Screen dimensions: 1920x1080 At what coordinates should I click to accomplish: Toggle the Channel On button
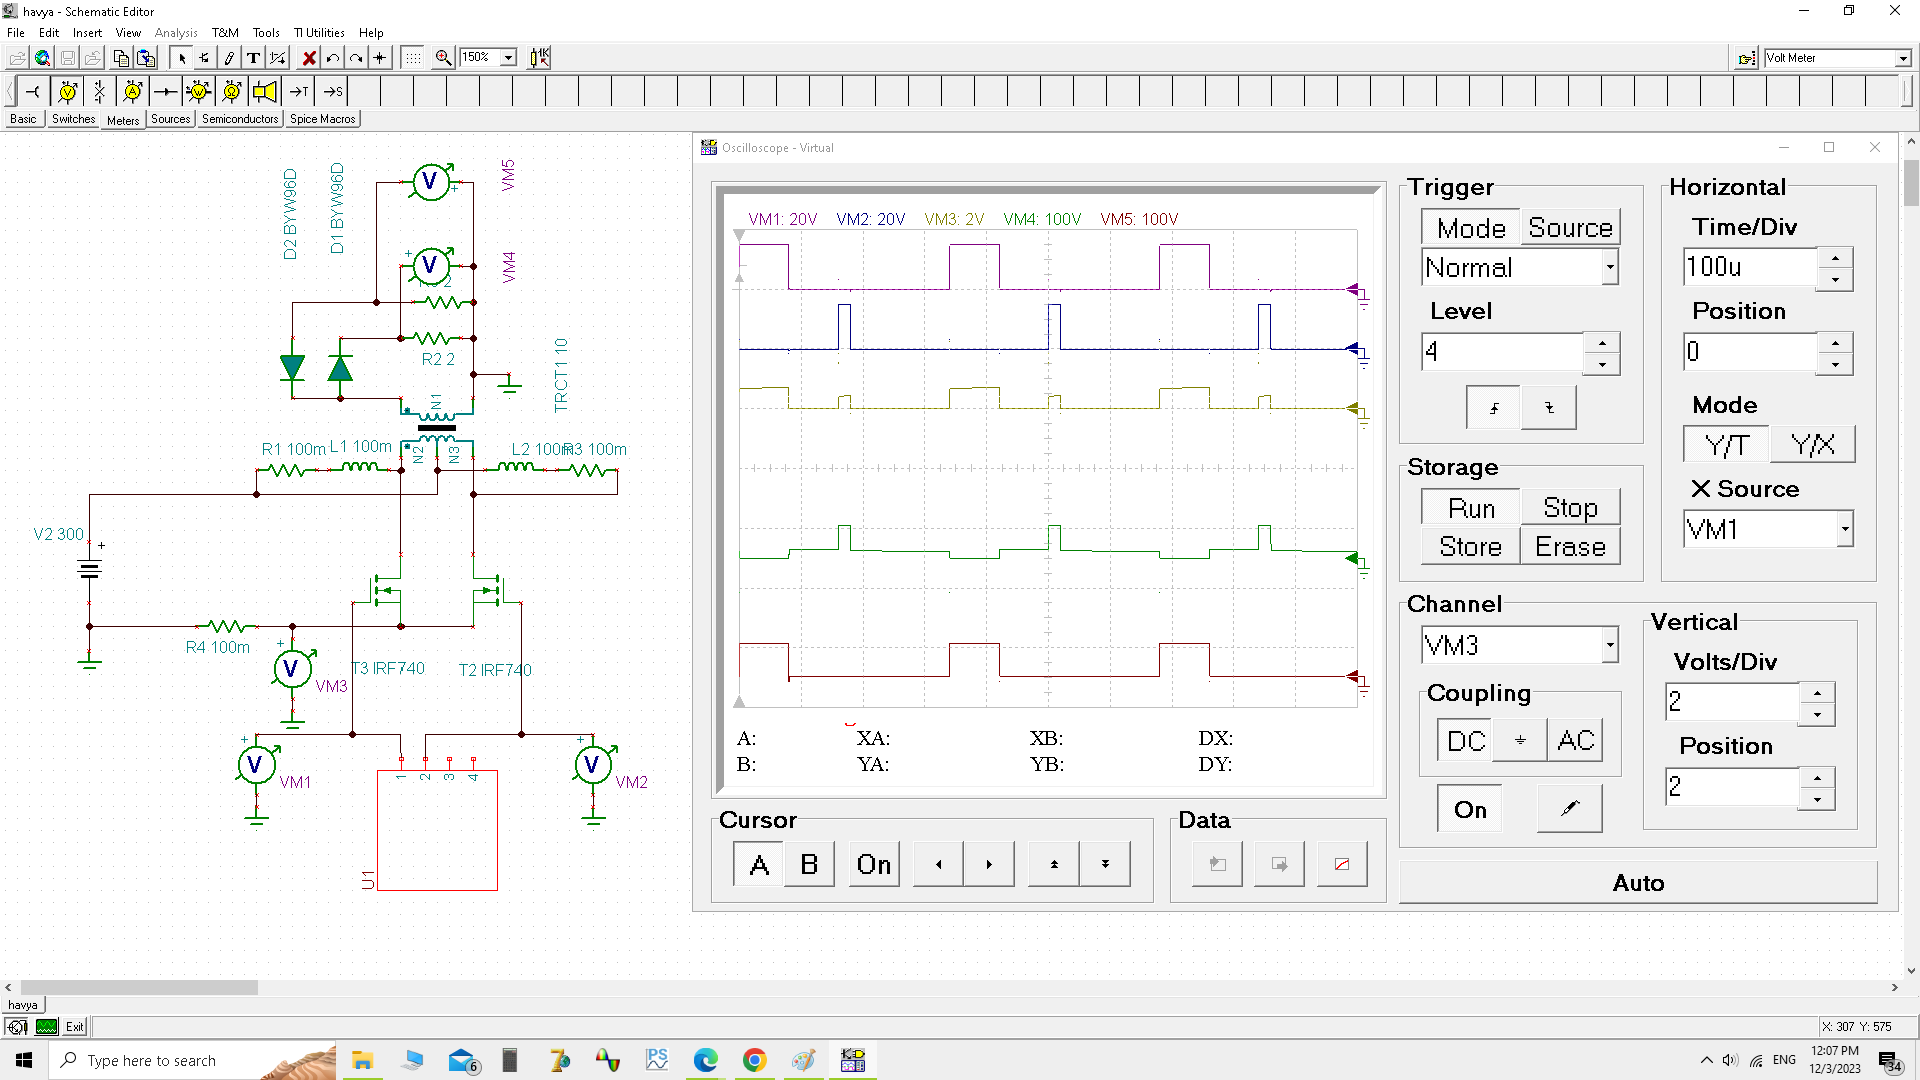click(1470, 809)
